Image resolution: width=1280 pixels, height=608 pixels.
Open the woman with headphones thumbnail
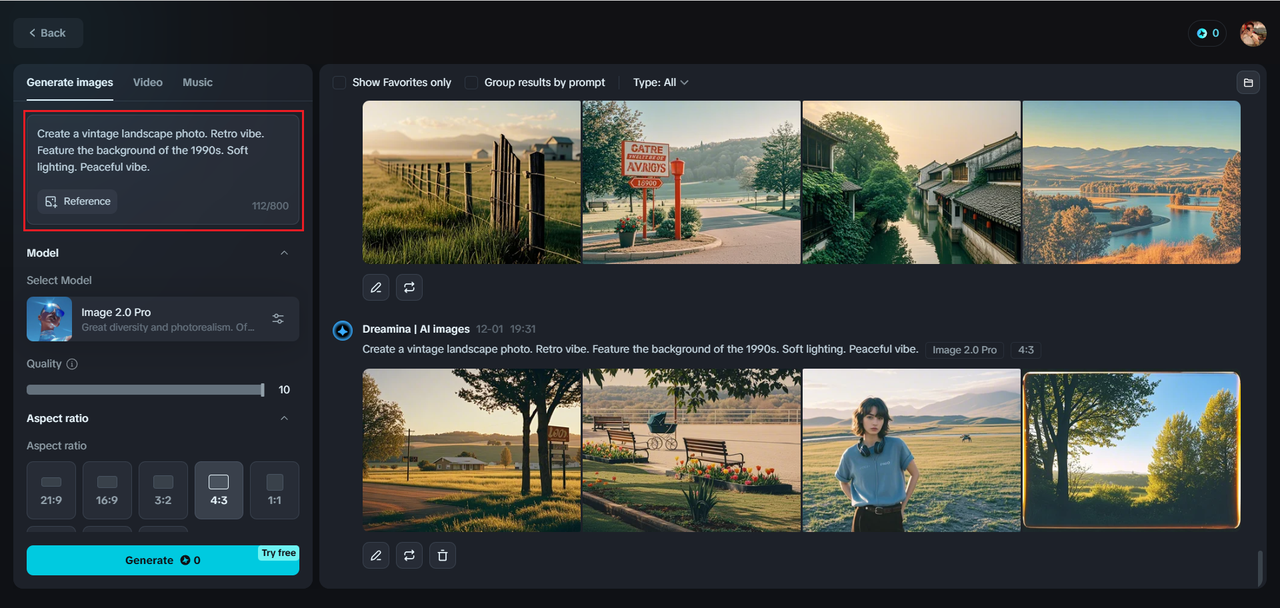(x=911, y=450)
